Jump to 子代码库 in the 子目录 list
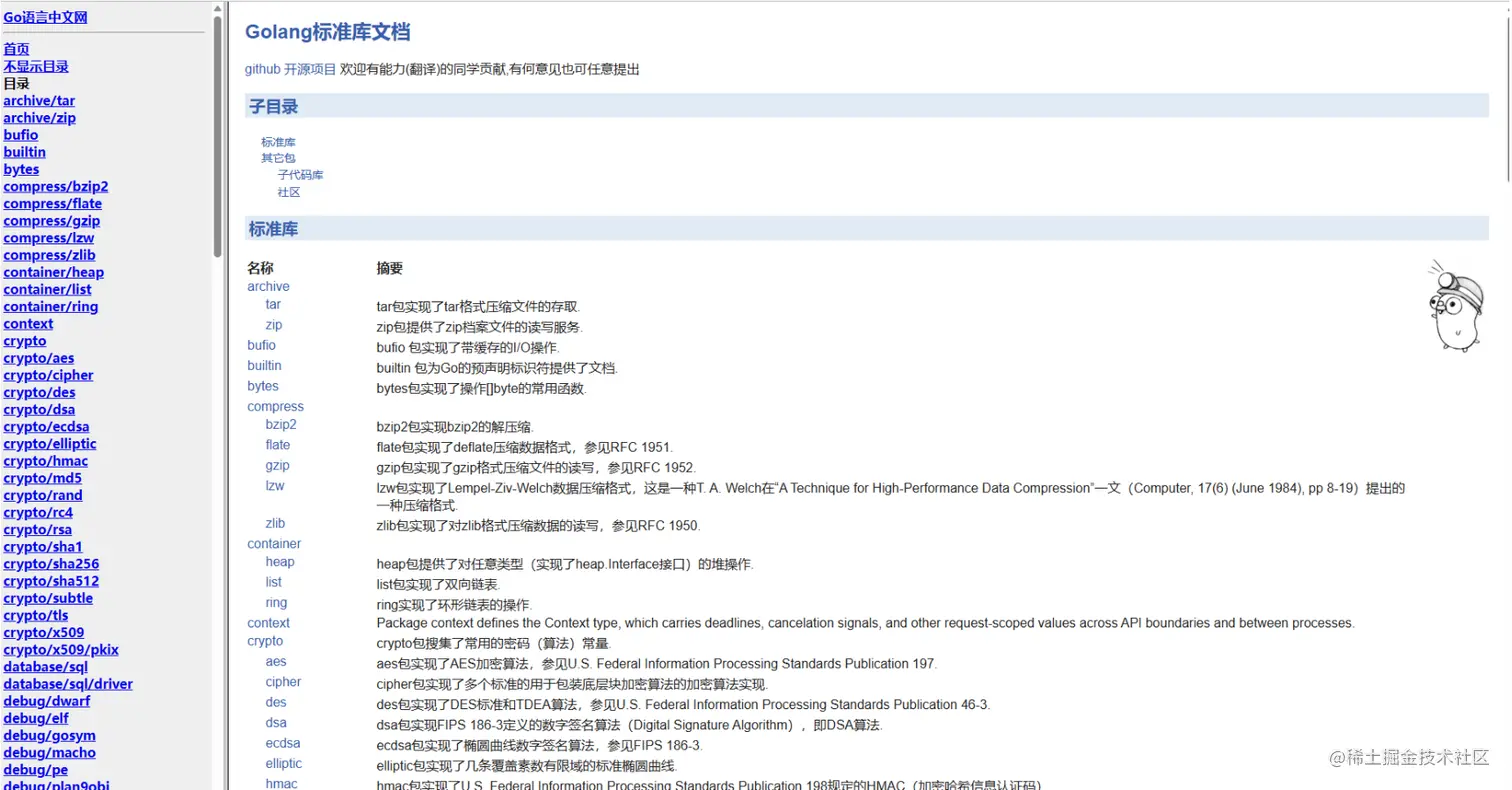Image resolution: width=1512 pixels, height=790 pixels. (300, 175)
